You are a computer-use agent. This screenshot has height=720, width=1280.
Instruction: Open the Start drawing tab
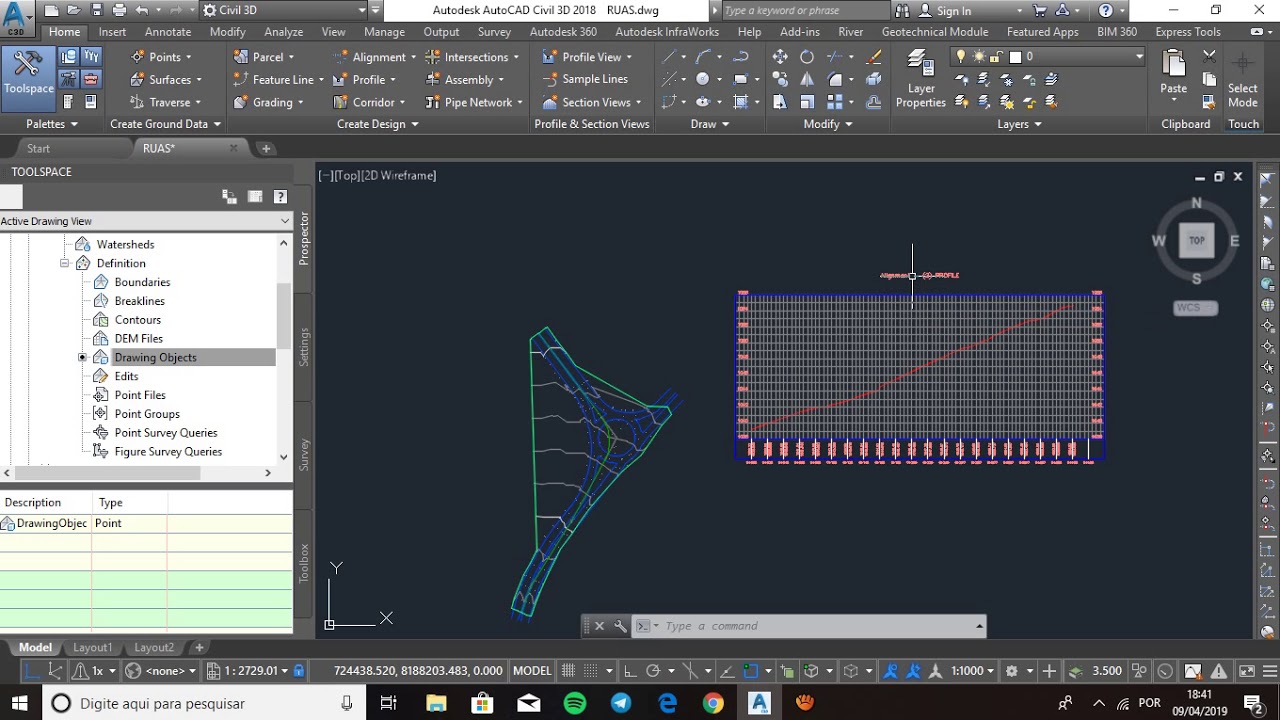click(x=38, y=148)
